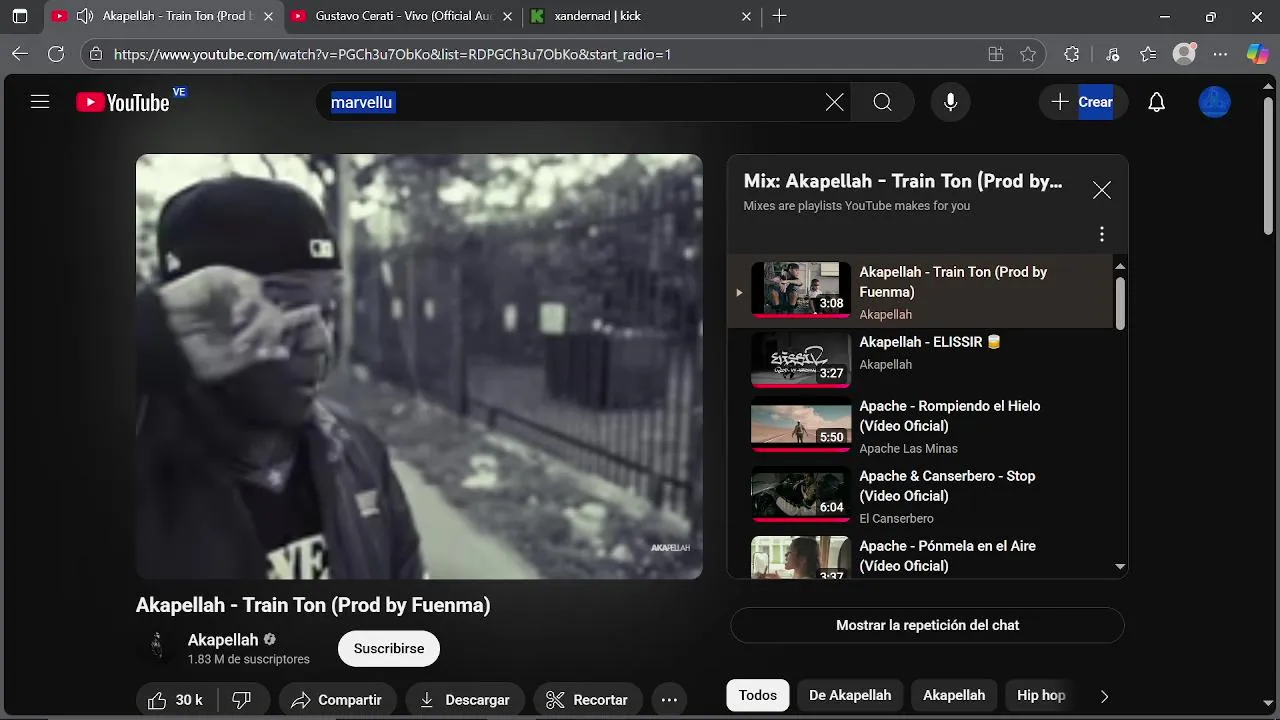Open the Copilot sidebar
Viewport: 1280px width, 720px height.
coord(1258,54)
